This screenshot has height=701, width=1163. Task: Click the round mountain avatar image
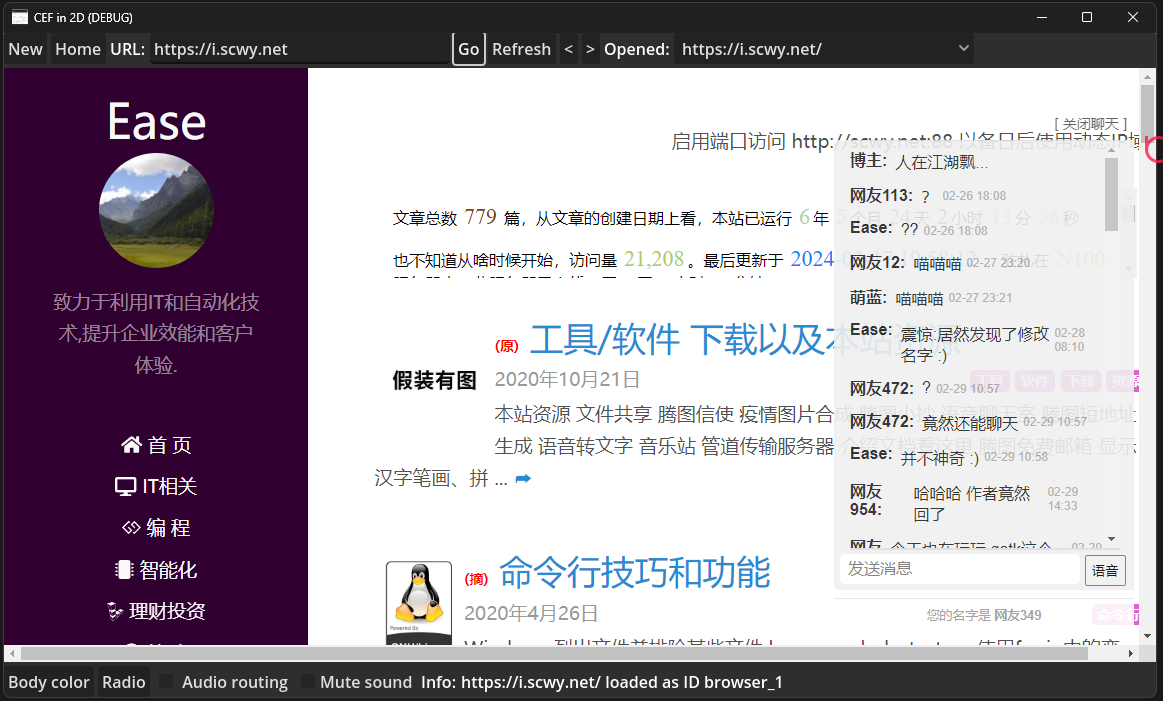pos(156,210)
